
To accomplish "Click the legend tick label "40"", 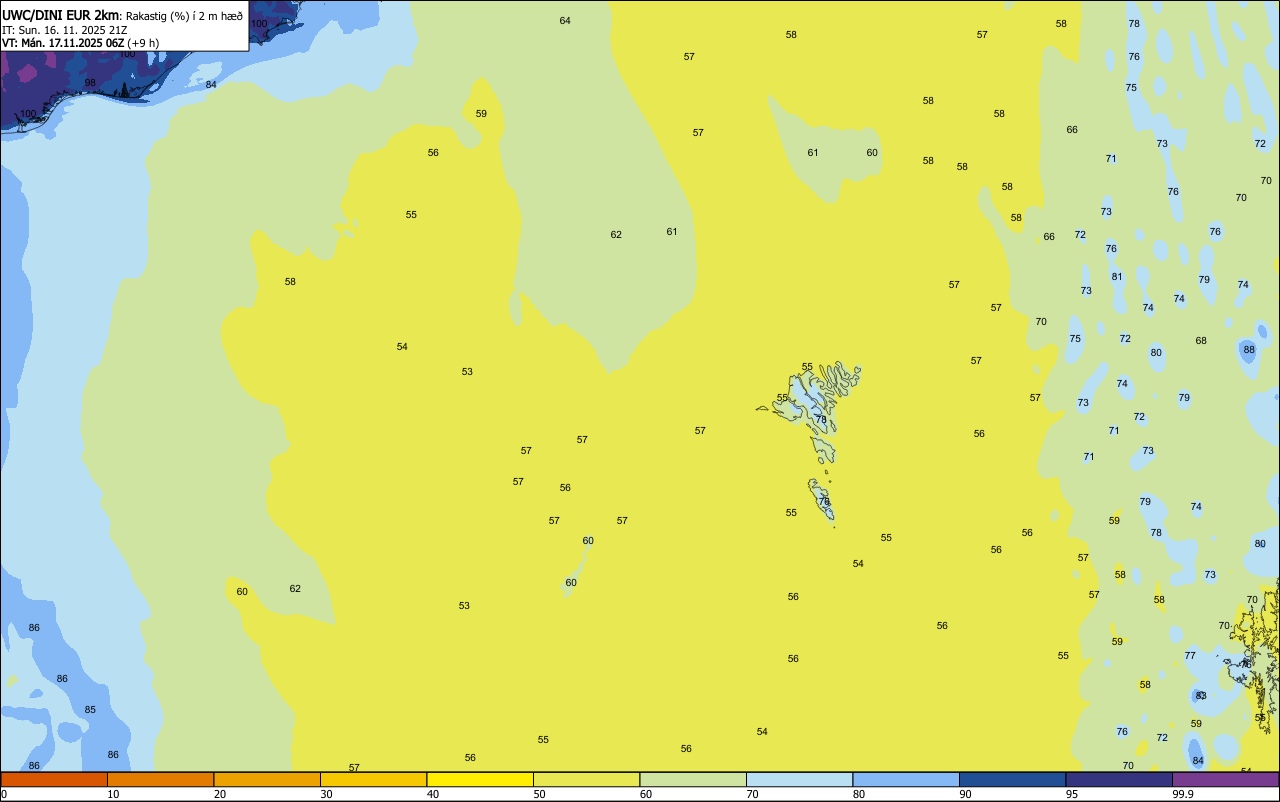I will point(433,794).
